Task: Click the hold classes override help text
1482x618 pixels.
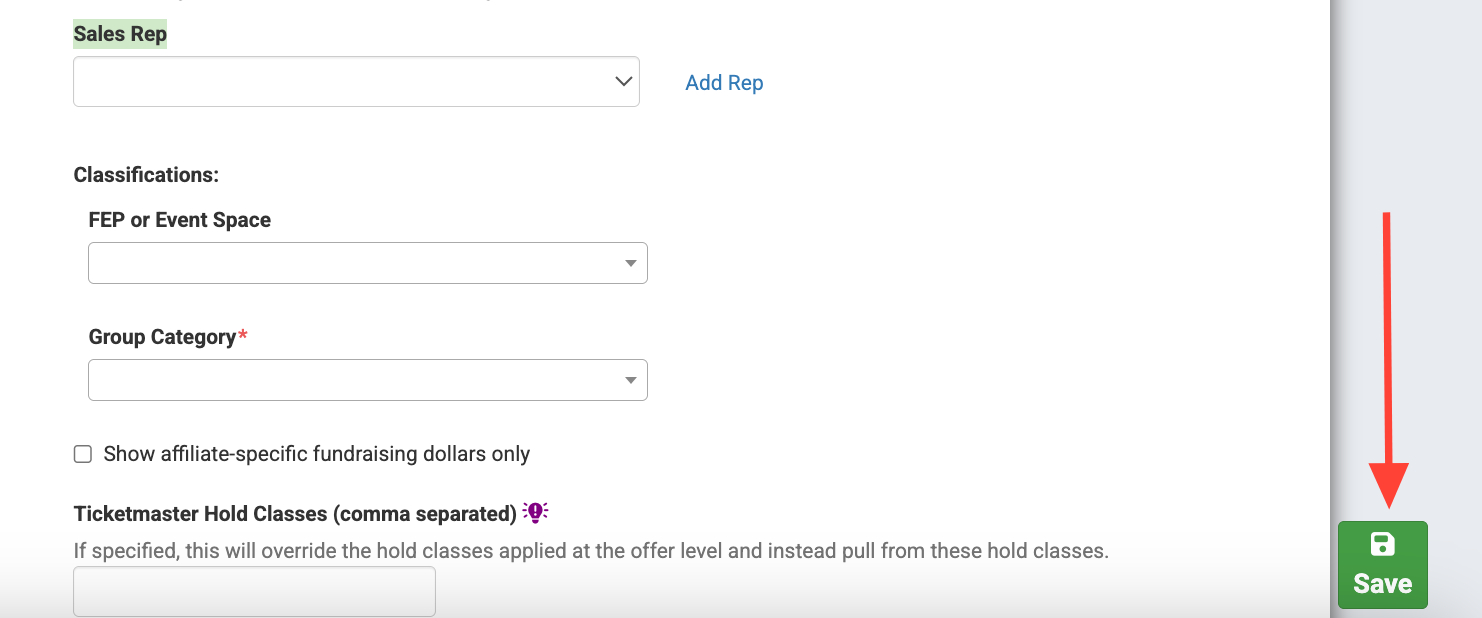Action: [591, 550]
